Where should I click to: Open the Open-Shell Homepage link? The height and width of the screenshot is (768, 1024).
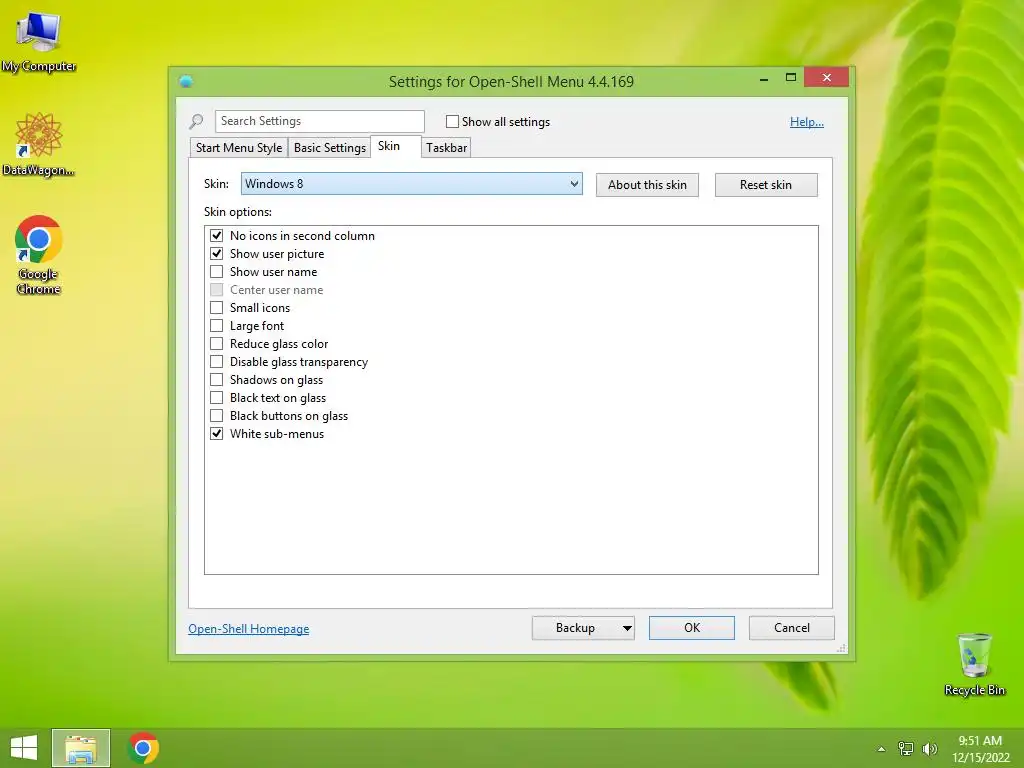pyautogui.click(x=249, y=629)
